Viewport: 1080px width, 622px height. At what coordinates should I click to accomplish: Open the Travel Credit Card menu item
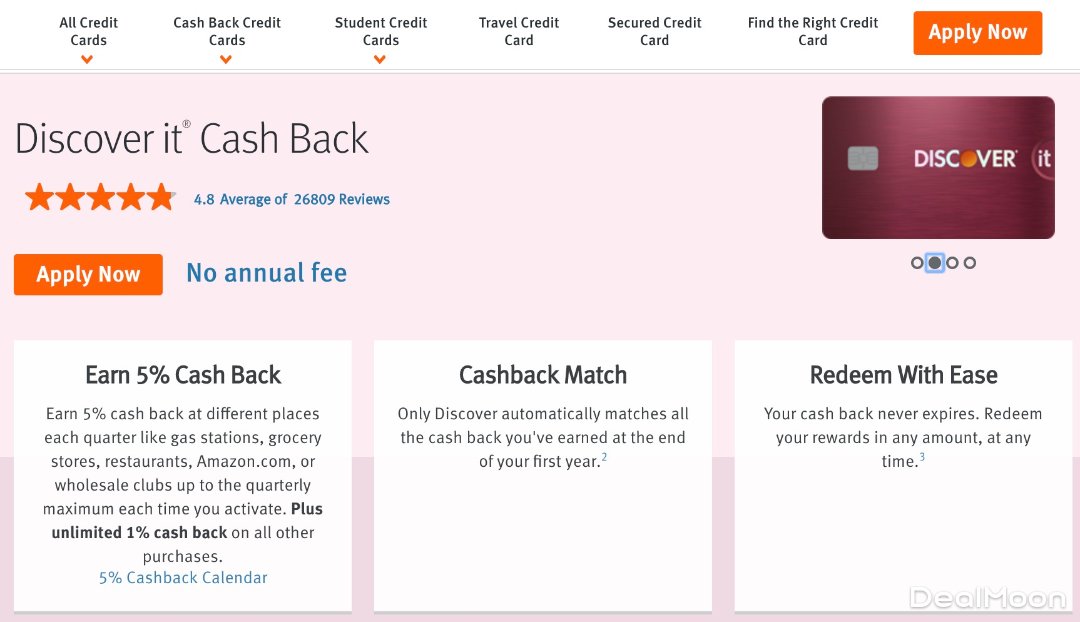(x=519, y=31)
